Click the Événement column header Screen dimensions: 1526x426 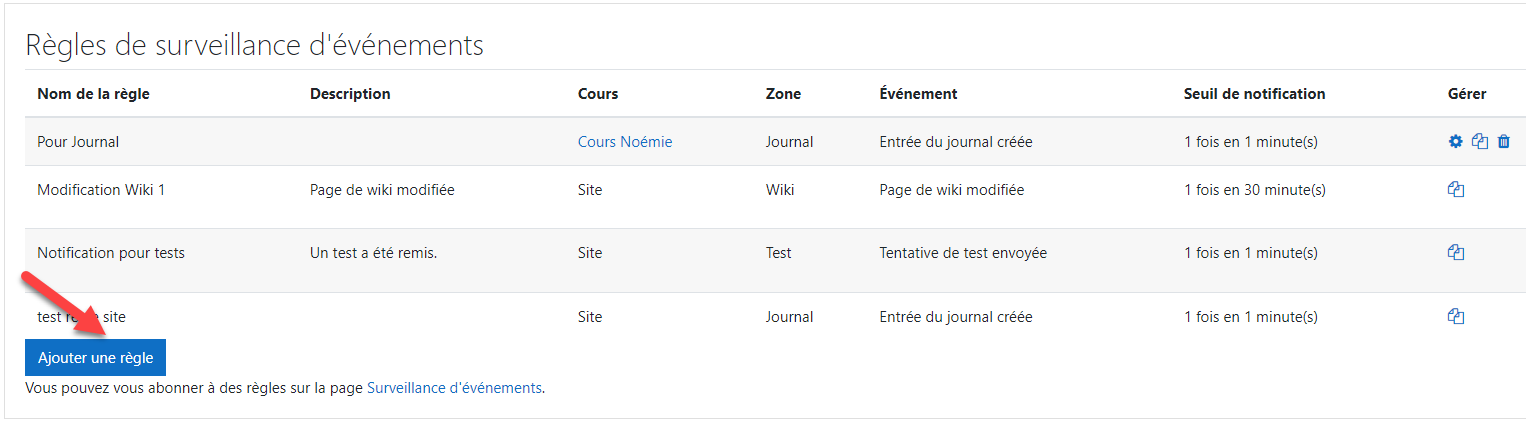coord(918,94)
